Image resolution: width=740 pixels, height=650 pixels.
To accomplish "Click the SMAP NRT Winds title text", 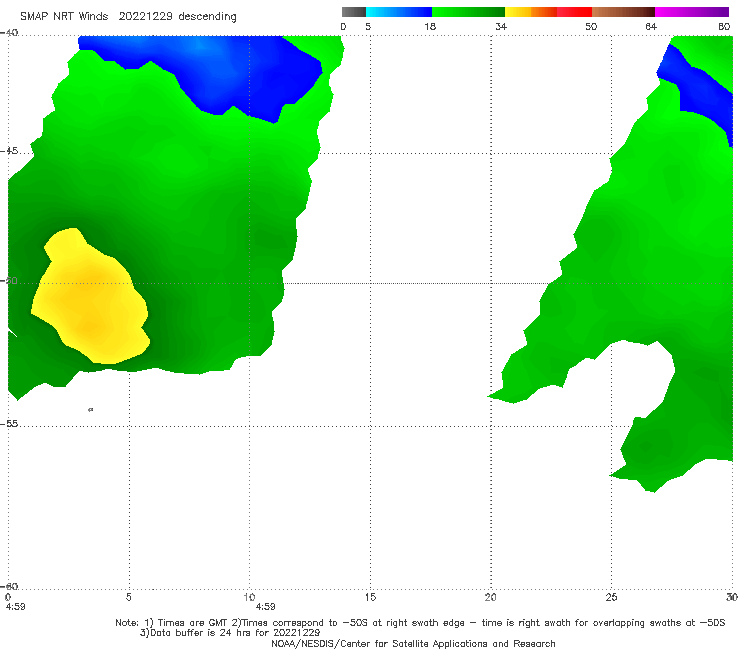I will tap(128, 16).
